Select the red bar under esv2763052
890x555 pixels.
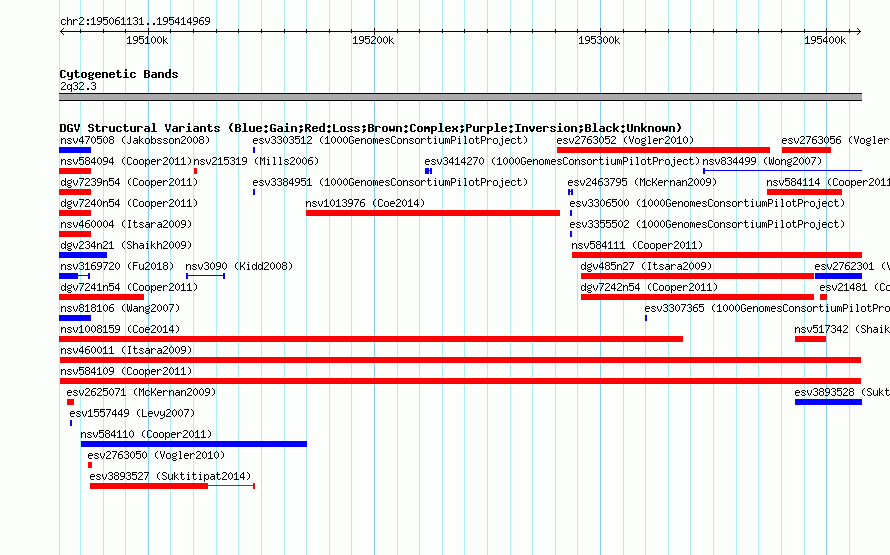(x=663, y=150)
